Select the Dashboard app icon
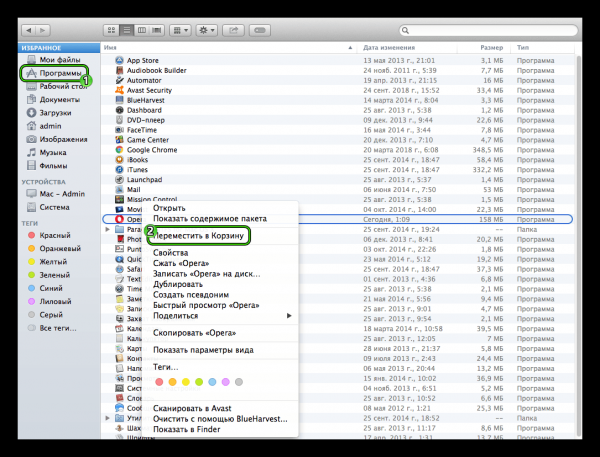The height and width of the screenshot is (457, 600). point(119,110)
